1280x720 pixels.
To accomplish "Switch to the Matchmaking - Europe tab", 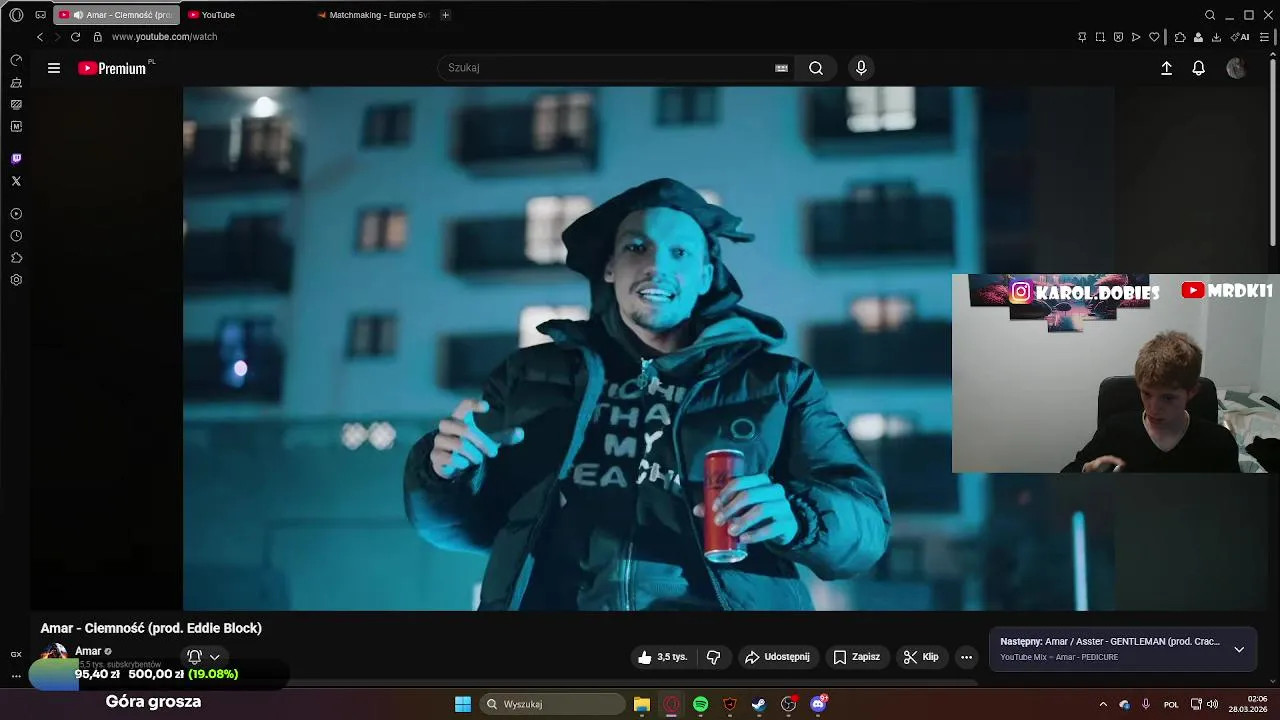I will pos(372,15).
